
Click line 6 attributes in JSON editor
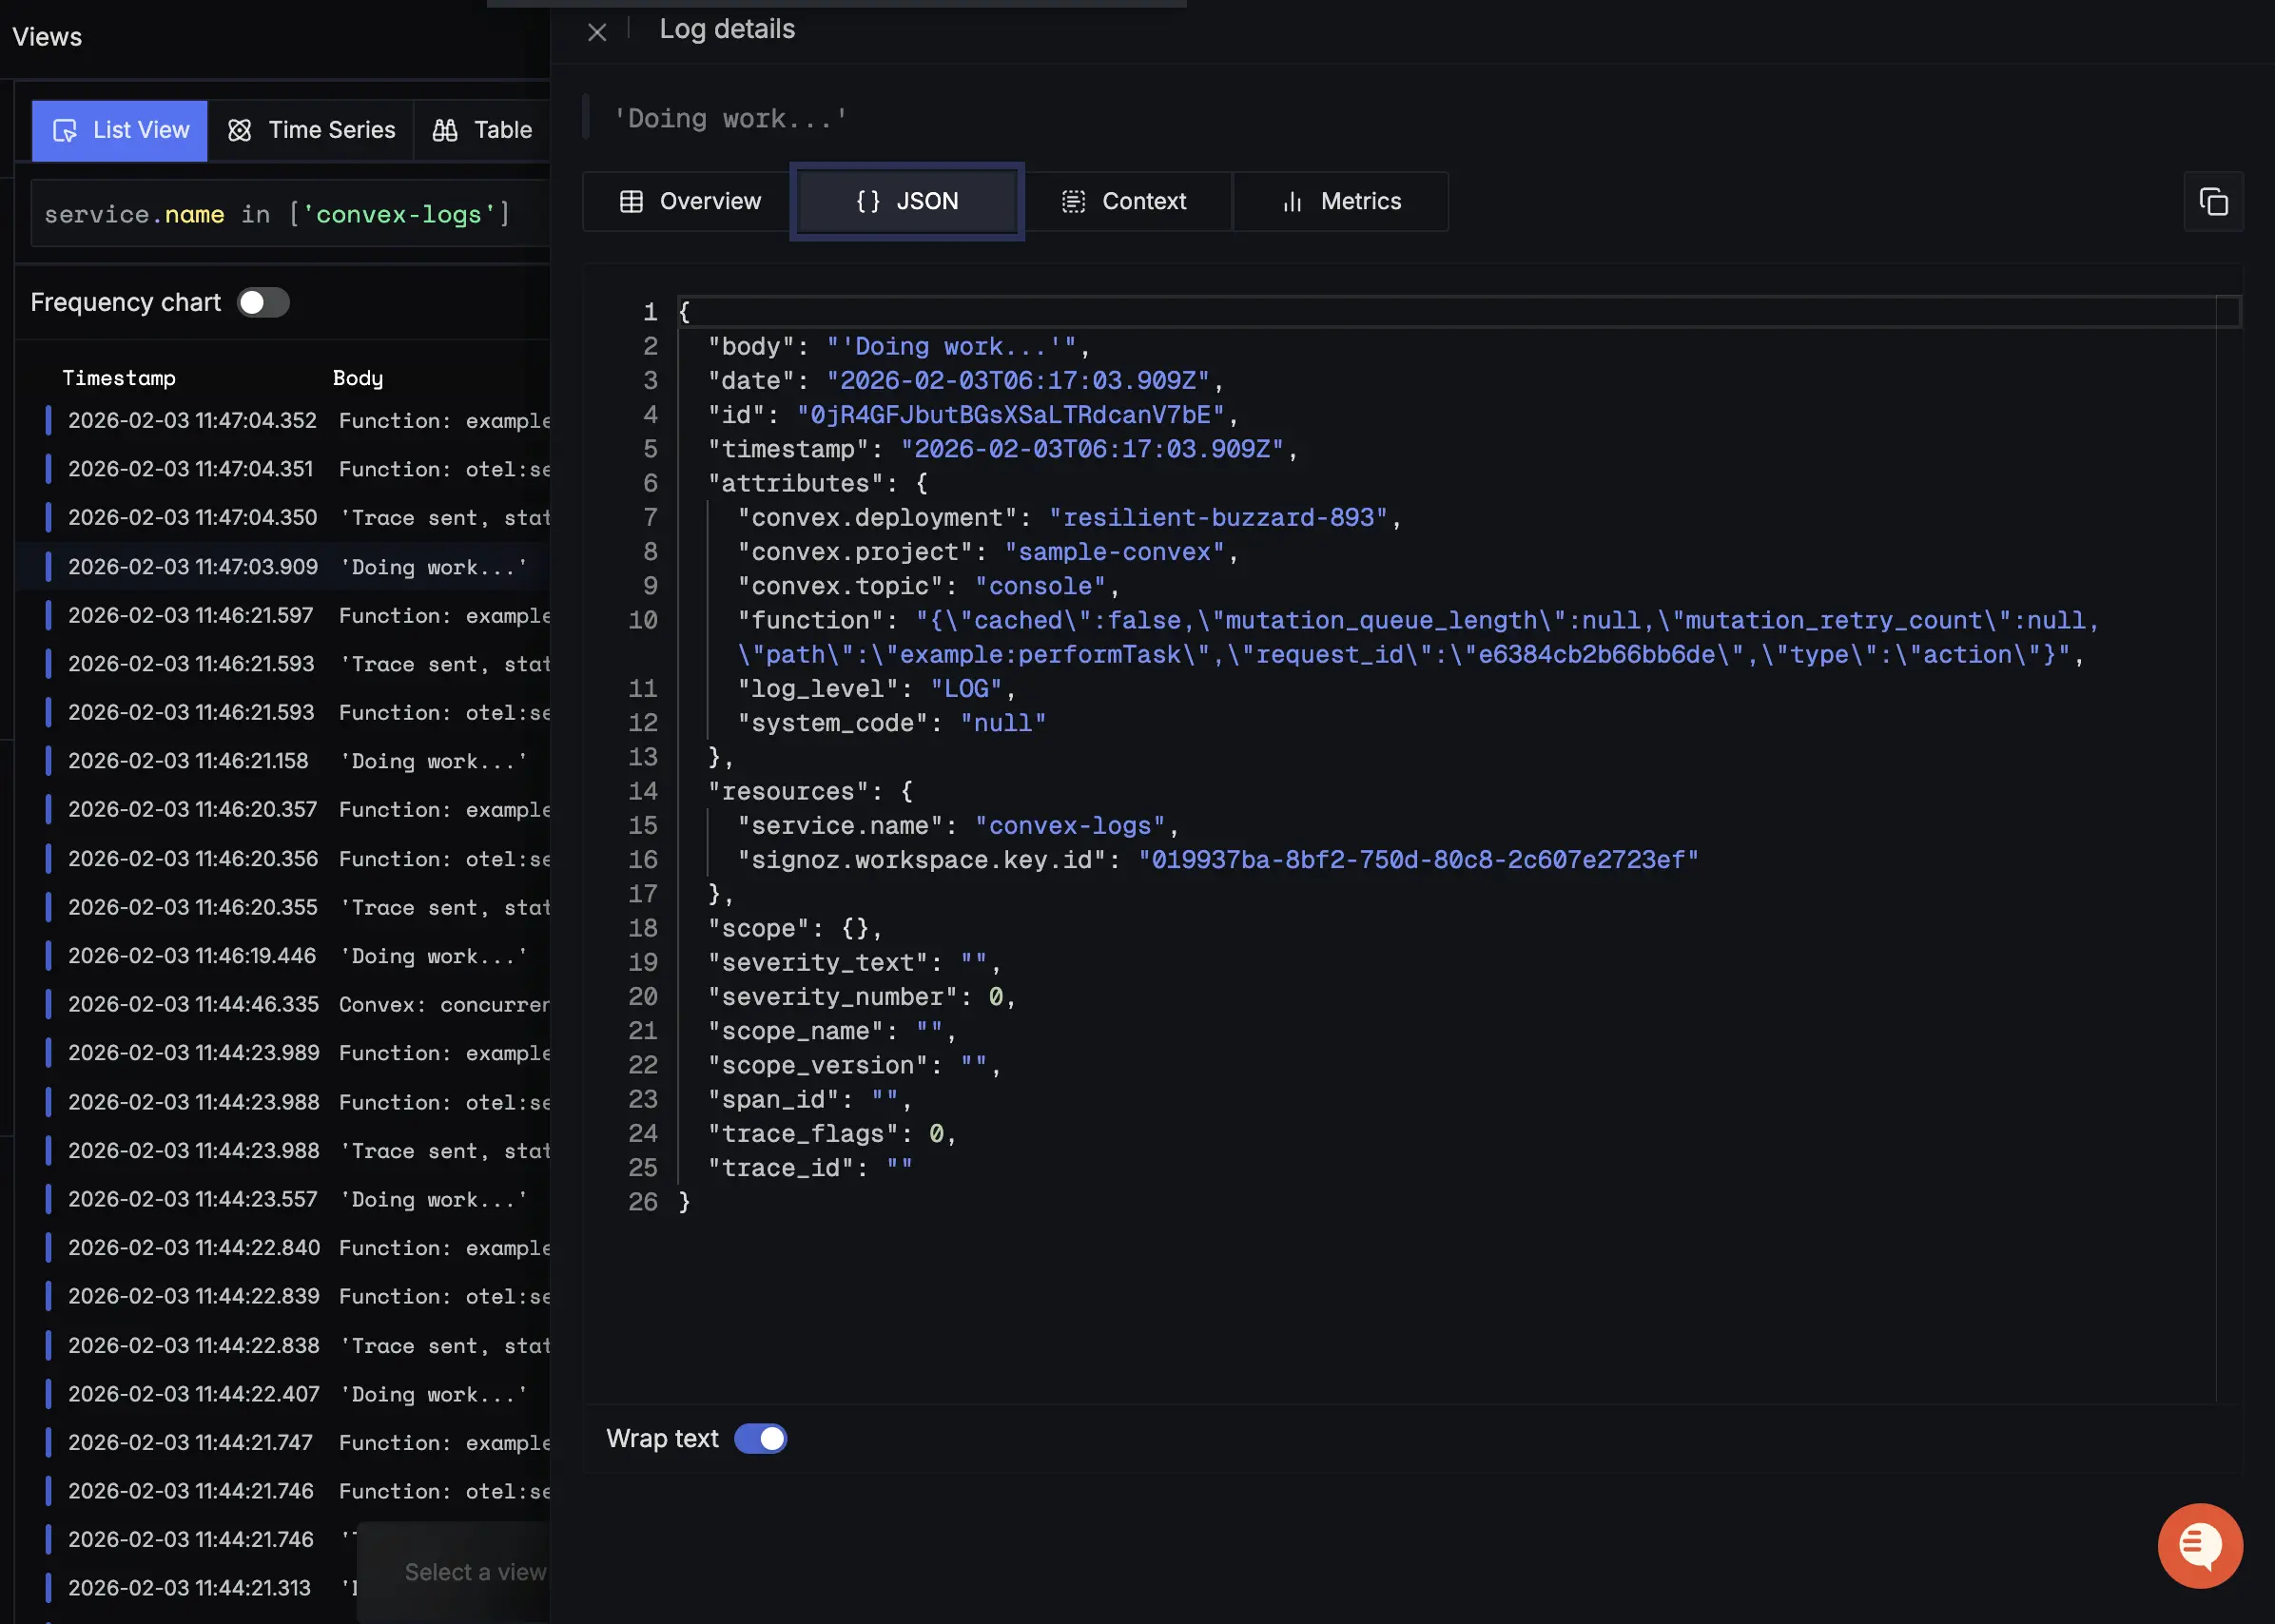[795, 483]
